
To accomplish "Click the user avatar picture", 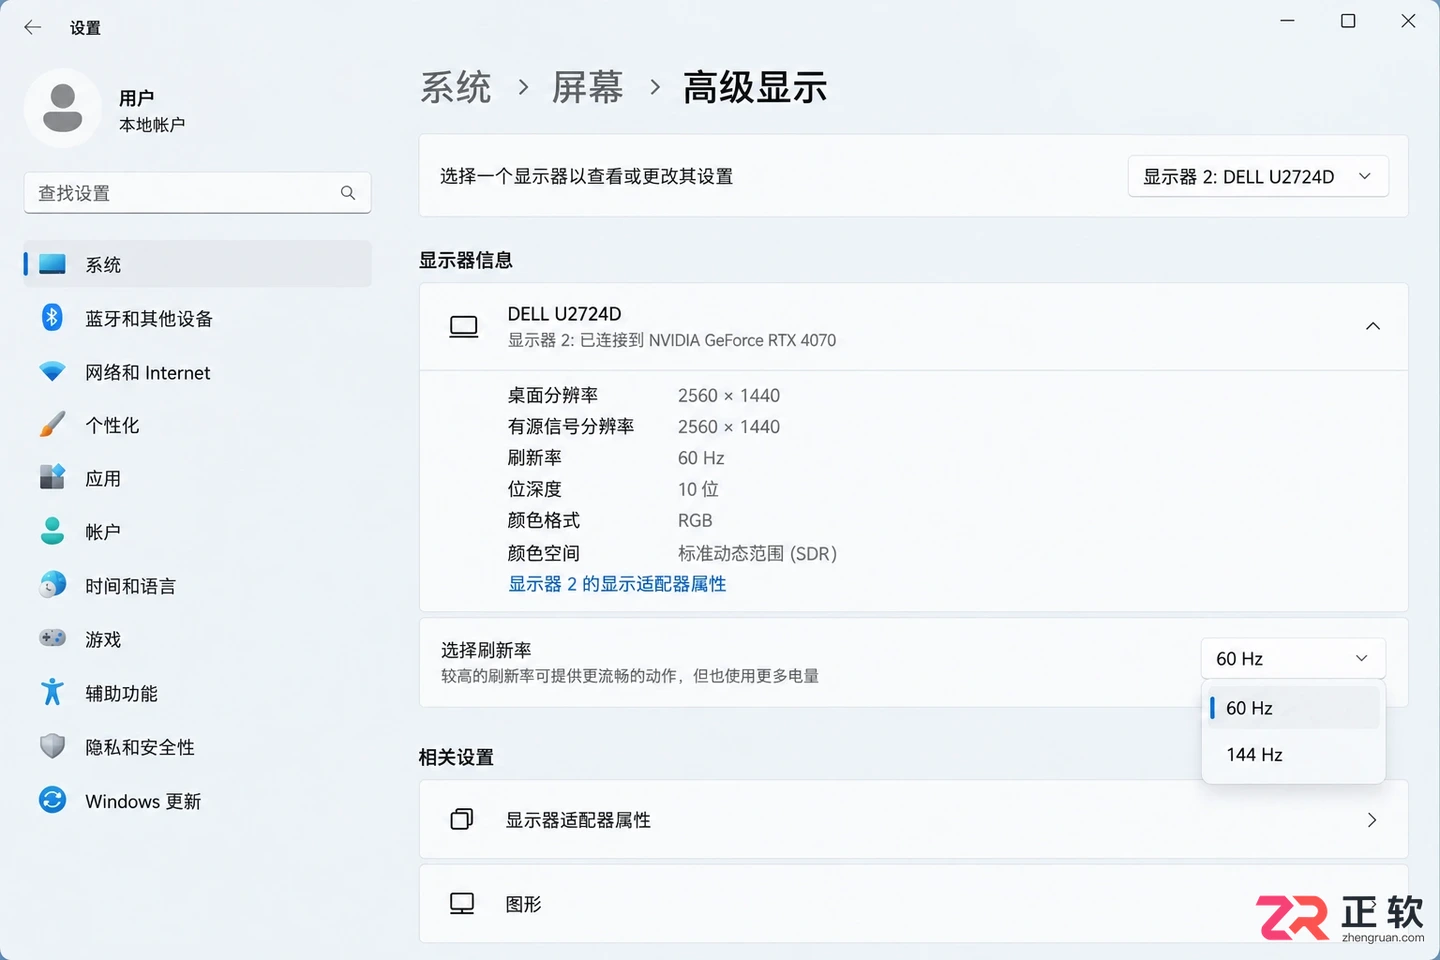I will [62, 108].
